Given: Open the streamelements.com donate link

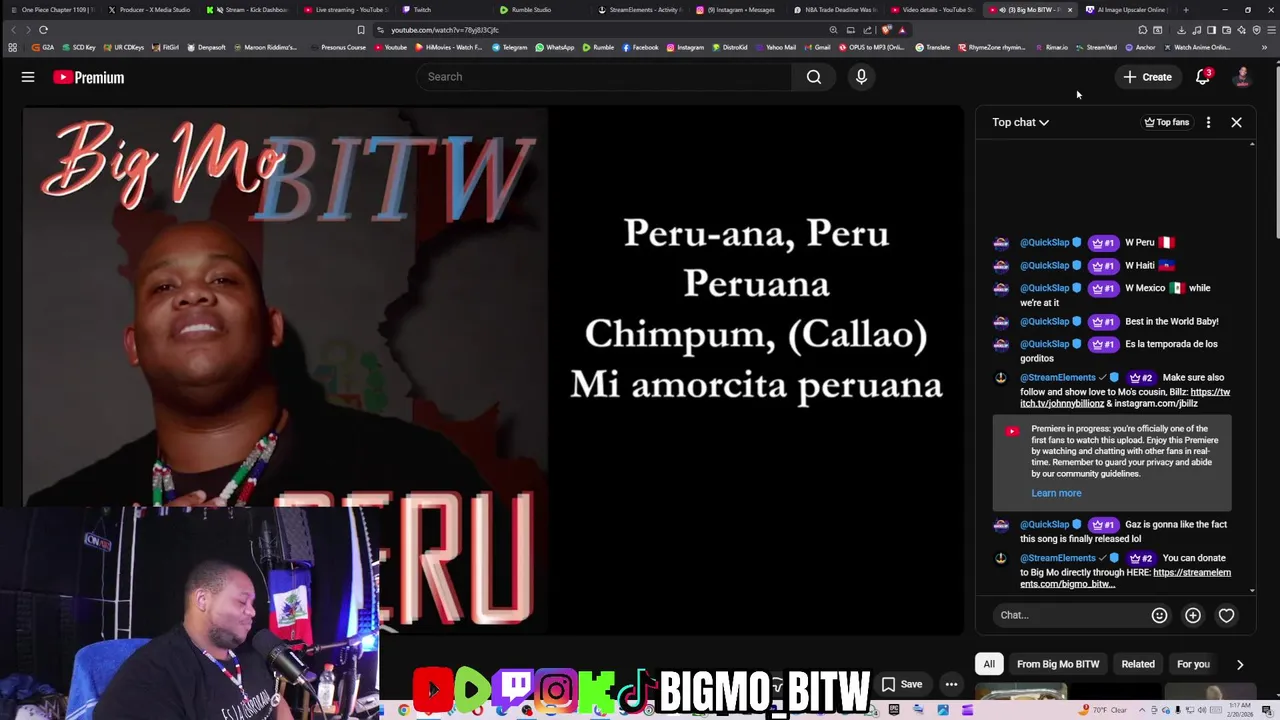Looking at the screenshot, I should [x=1125, y=578].
